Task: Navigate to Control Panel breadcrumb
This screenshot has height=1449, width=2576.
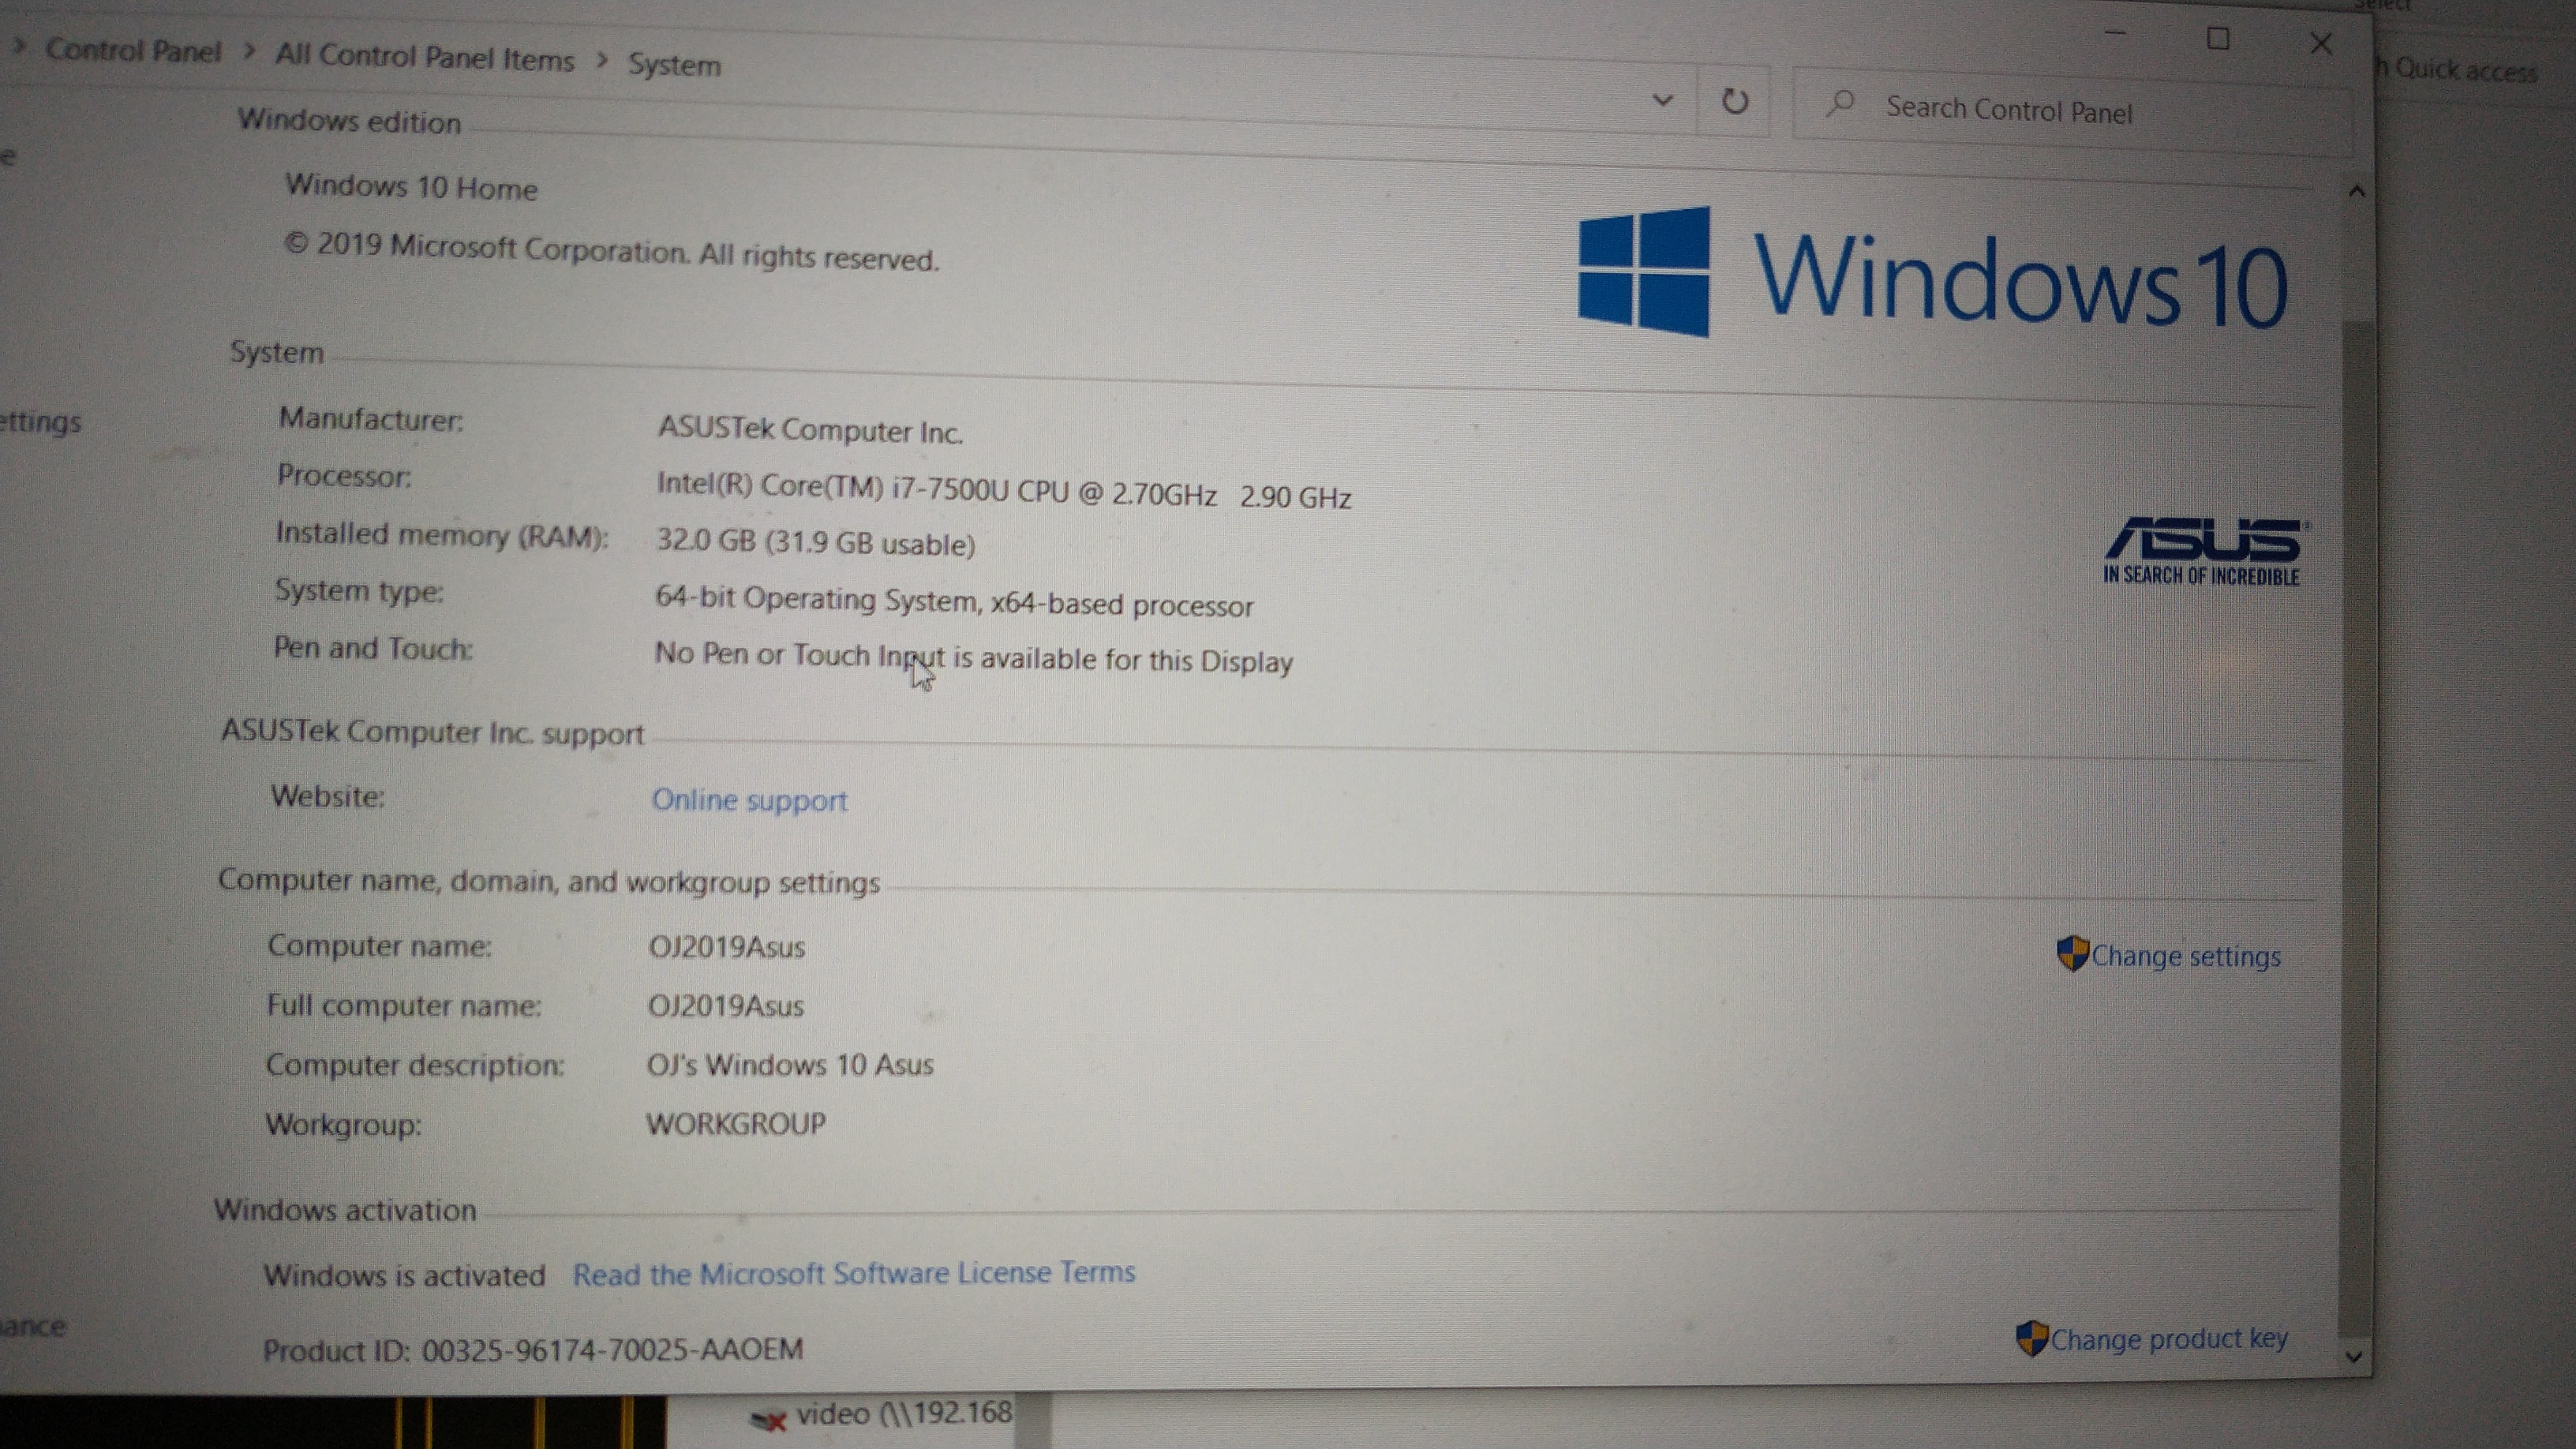Action: (133, 50)
